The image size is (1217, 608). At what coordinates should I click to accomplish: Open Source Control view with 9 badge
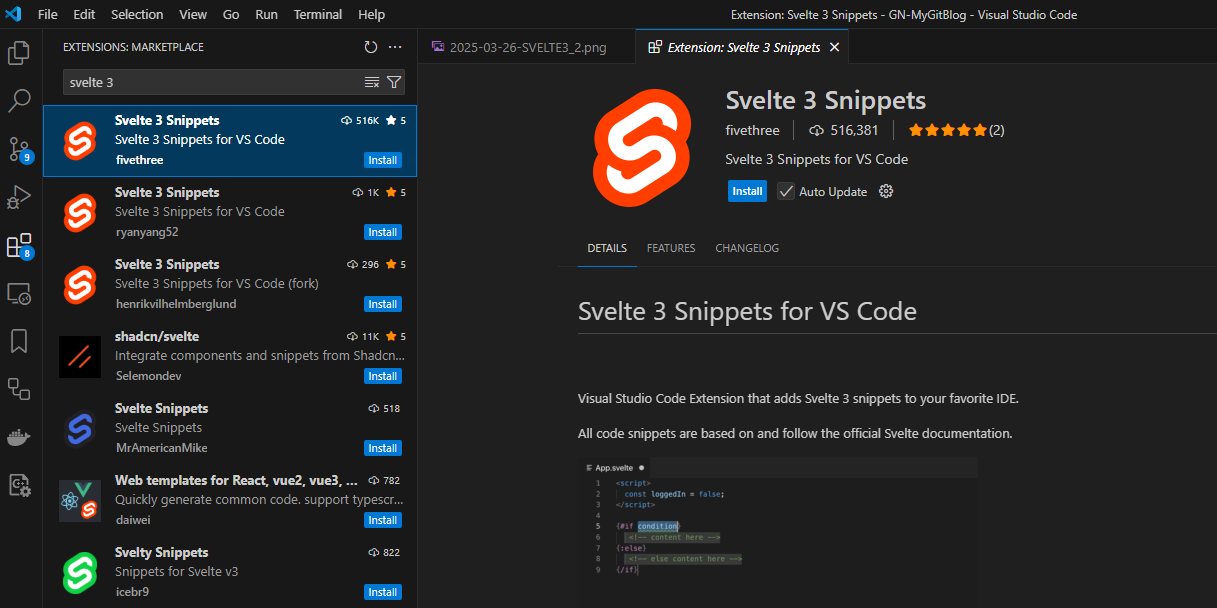tap(20, 150)
